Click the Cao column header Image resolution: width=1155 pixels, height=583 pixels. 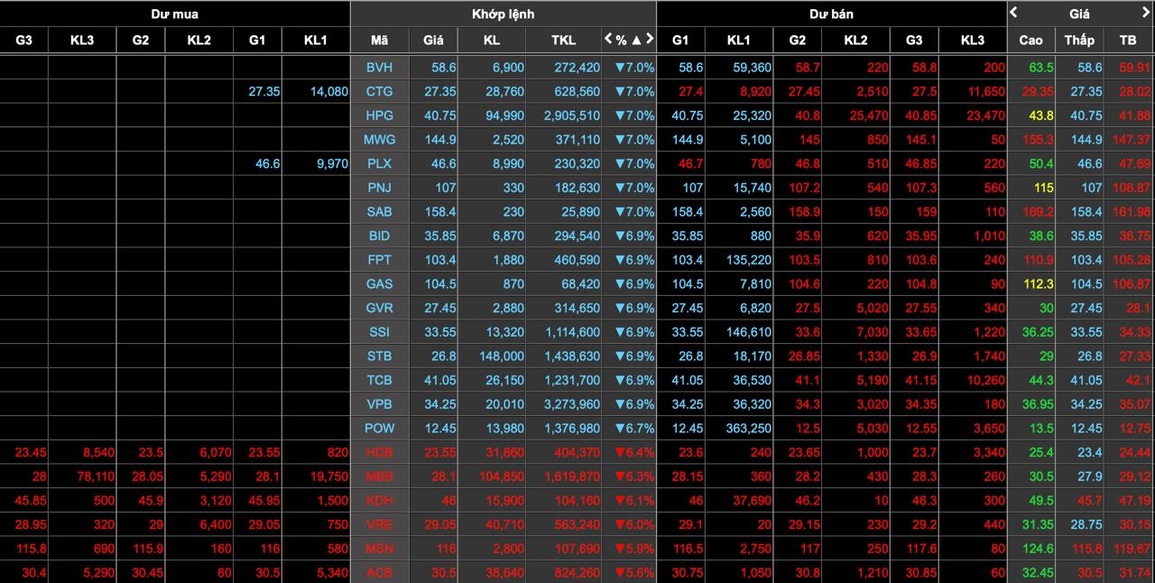pyautogui.click(x=1031, y=40)
